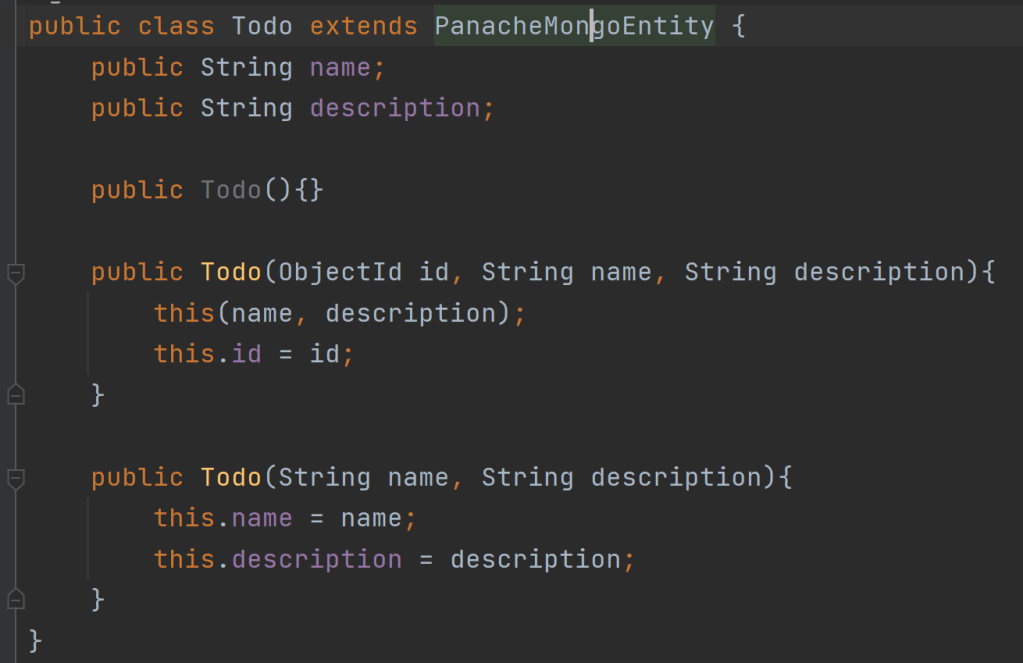Click the Todo class name in the class declaration

[262, 26]
